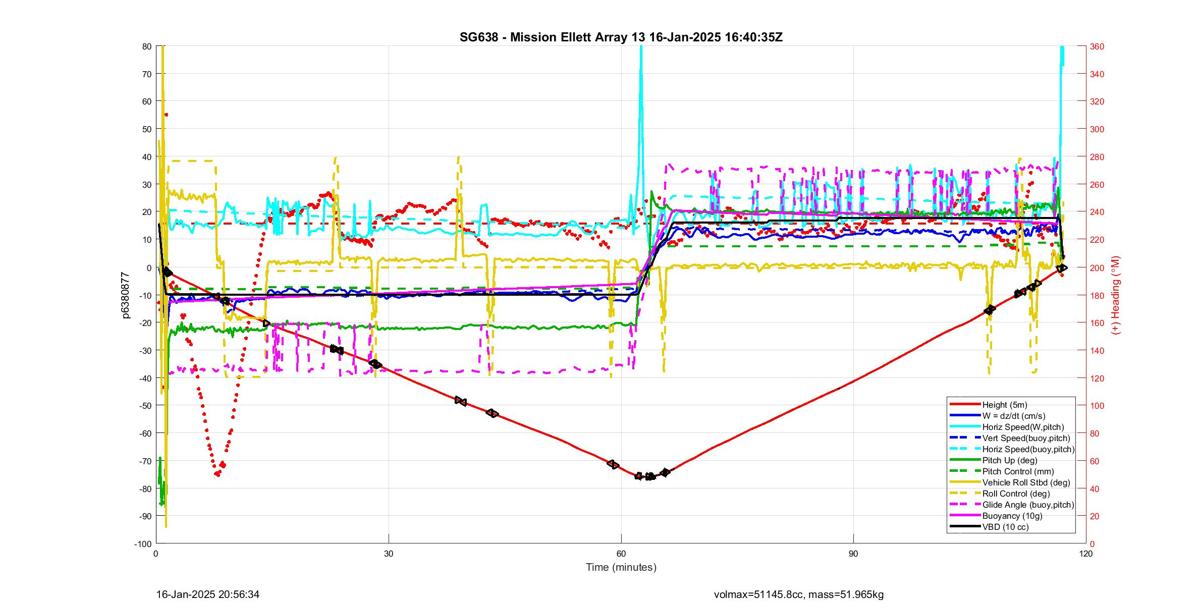Click the "-100" tick on the left axis
Image resolution: width=1200 pixels, height=611 pixels.
[141, 543]
